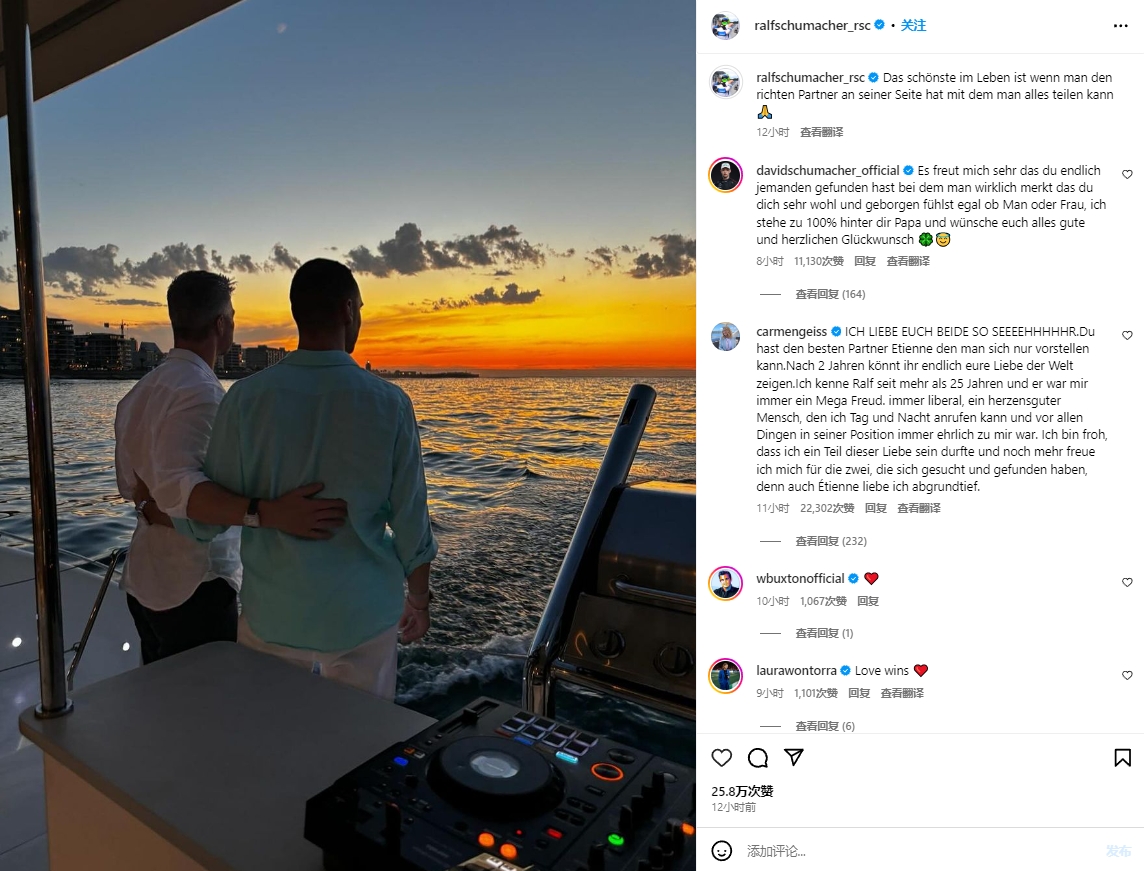
Task: Share post via paper plane icon
Action: tap(793, 757)
